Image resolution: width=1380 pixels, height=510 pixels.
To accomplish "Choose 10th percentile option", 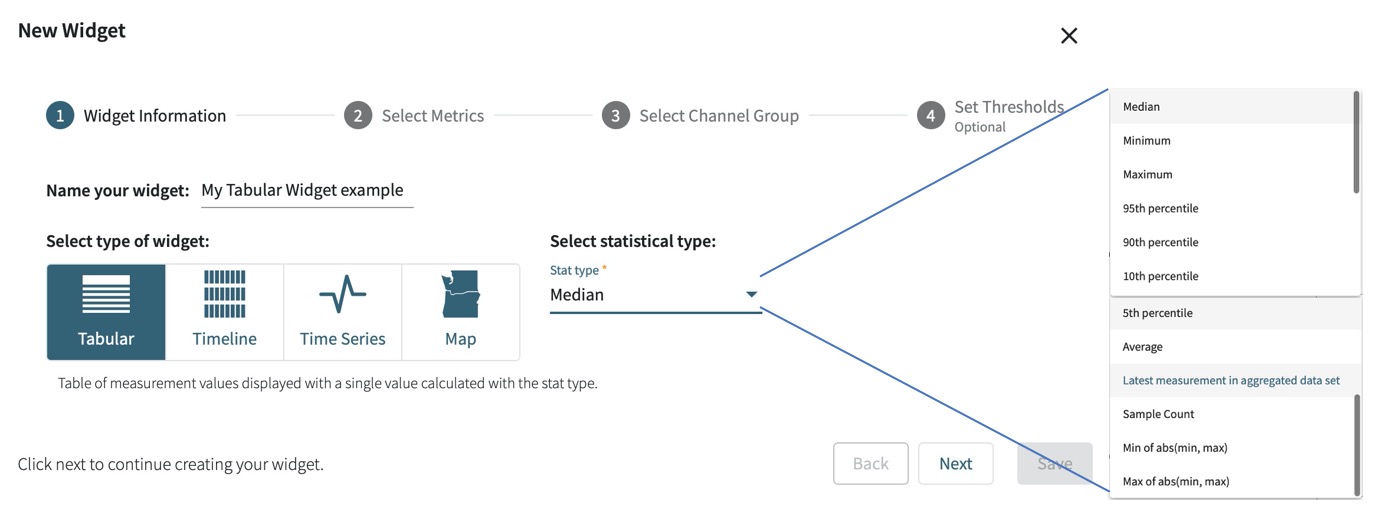I will point(1231,277).
